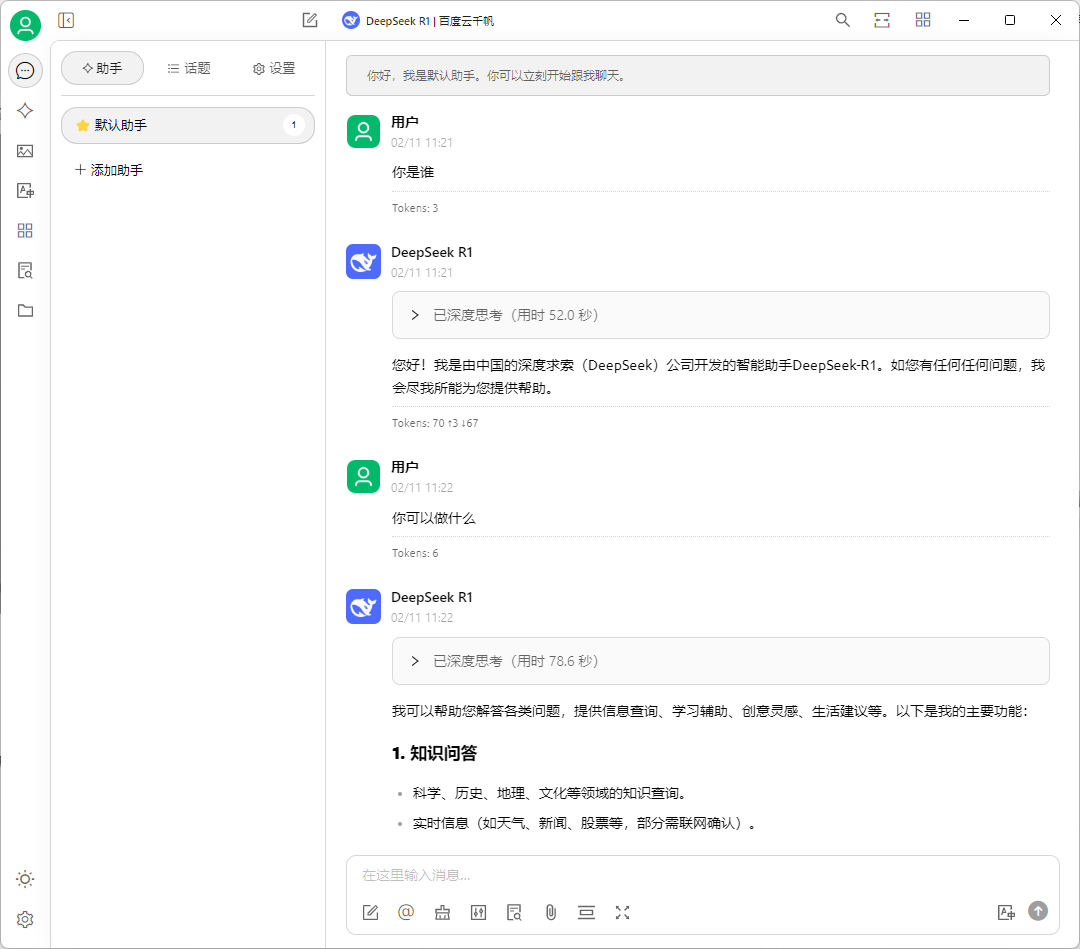Open the chat assistant page in the sidebar

click(25, 70)
